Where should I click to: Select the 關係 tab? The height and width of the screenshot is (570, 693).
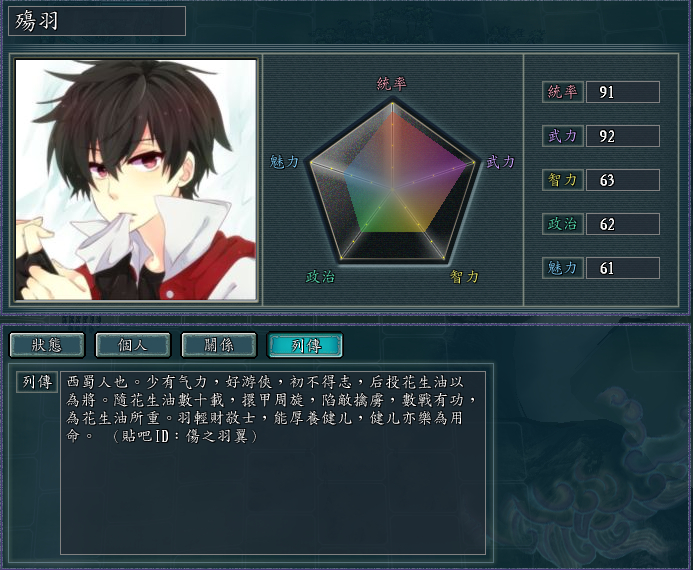click(x=219, y=345)
